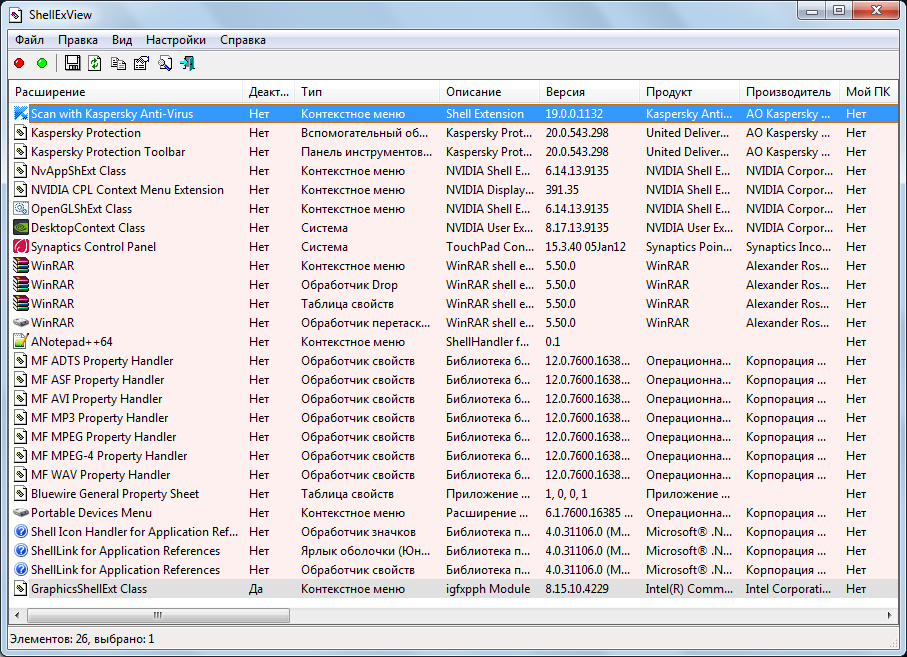Open properties via the toolbar icon

click(141, 64)
